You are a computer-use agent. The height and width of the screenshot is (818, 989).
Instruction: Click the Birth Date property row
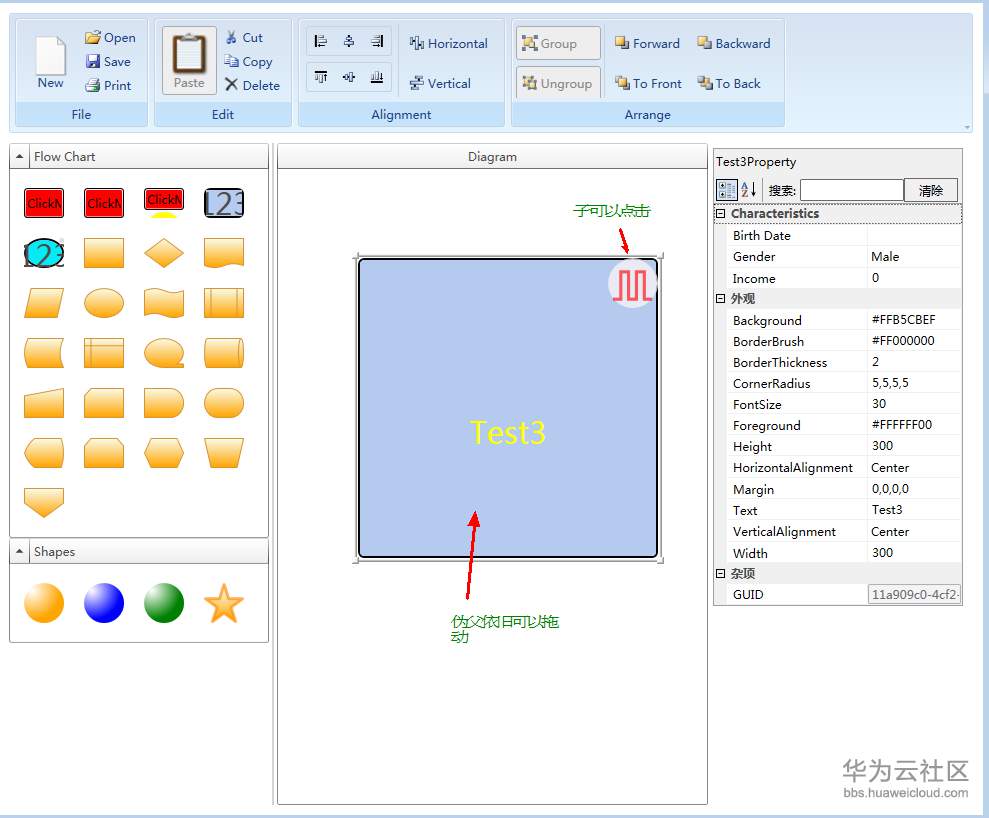pos(845,235)
